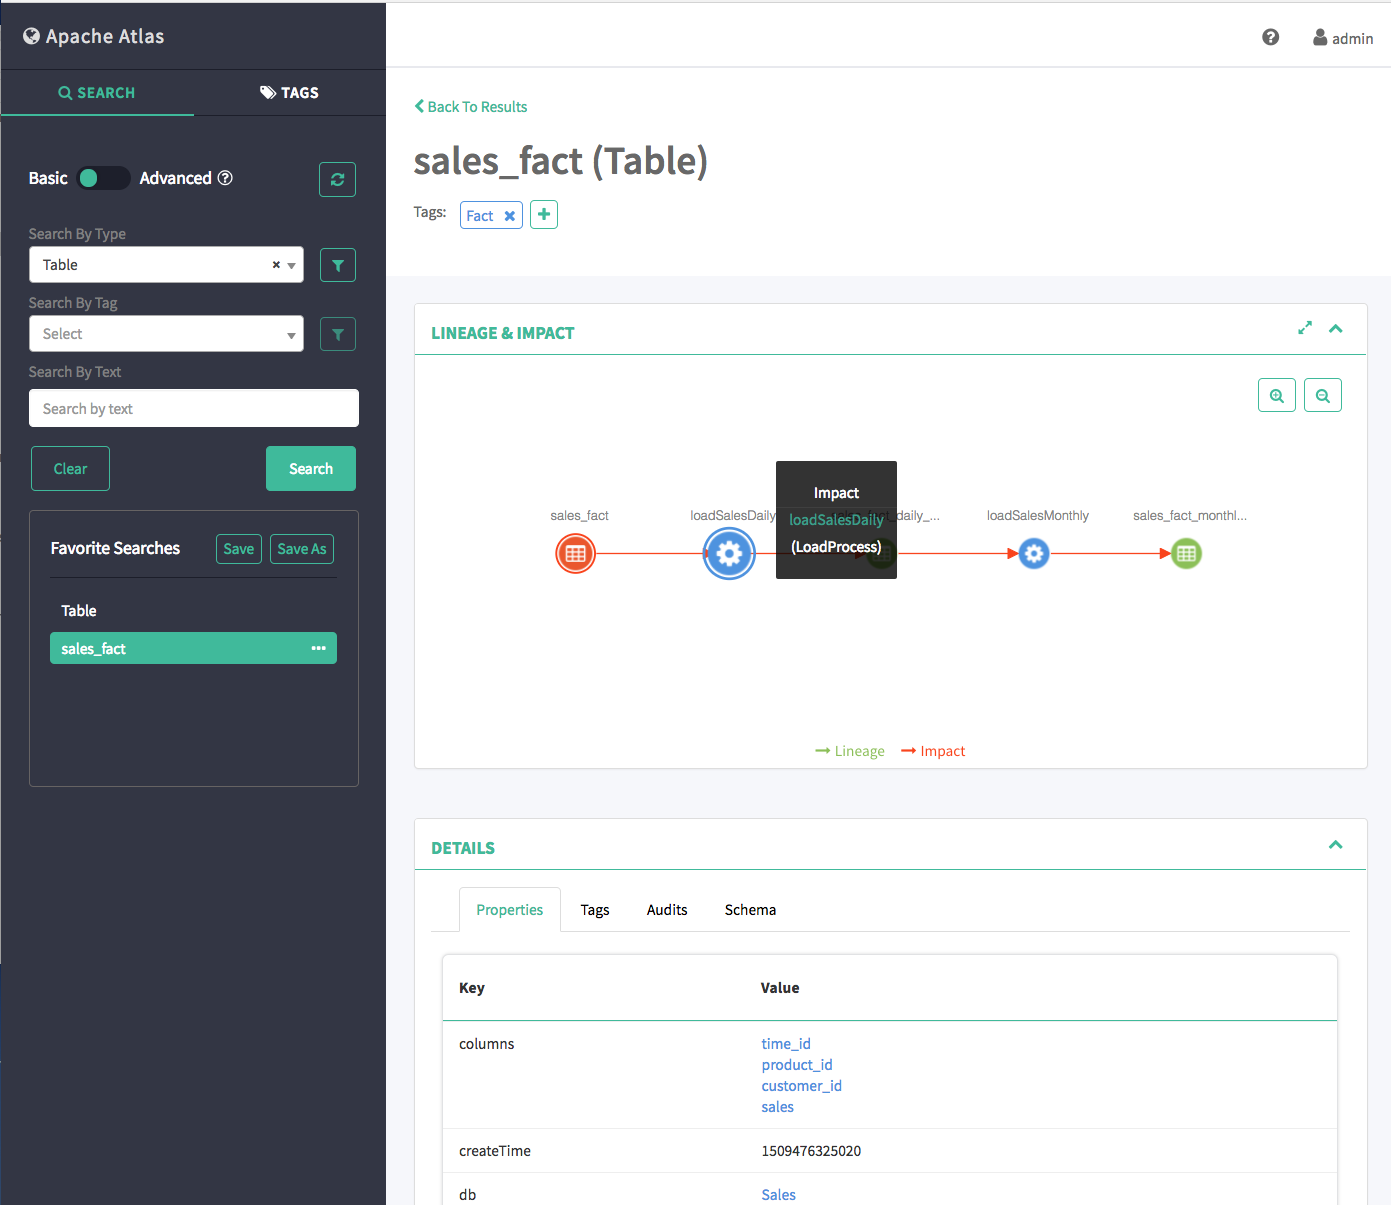This screenshot has height=1205, width=1391.
Task: Open the help question mark icon
Action: (1270, 38)
